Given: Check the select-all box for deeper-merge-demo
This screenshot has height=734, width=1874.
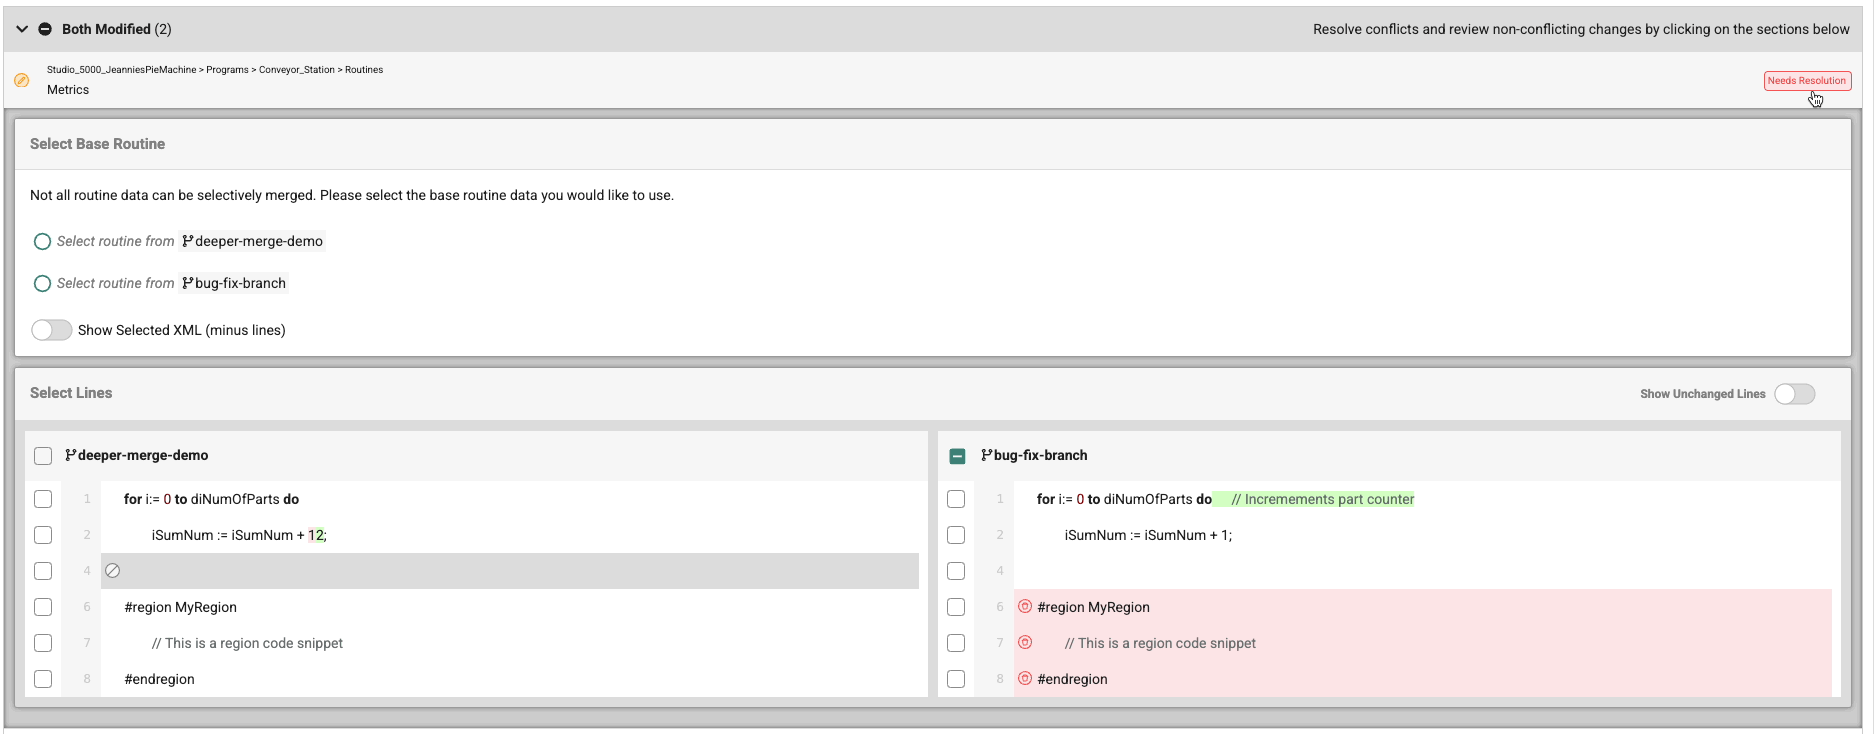Looking at the screenshot, I should tap(43, 456).
